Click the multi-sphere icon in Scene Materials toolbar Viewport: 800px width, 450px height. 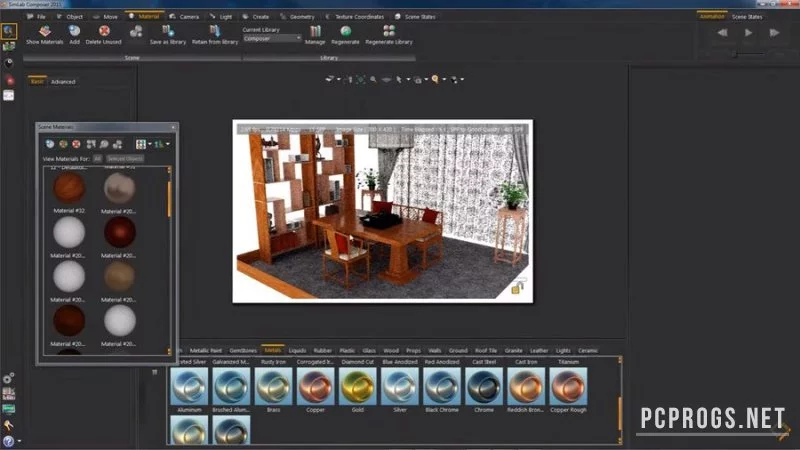tap(117, 144)
